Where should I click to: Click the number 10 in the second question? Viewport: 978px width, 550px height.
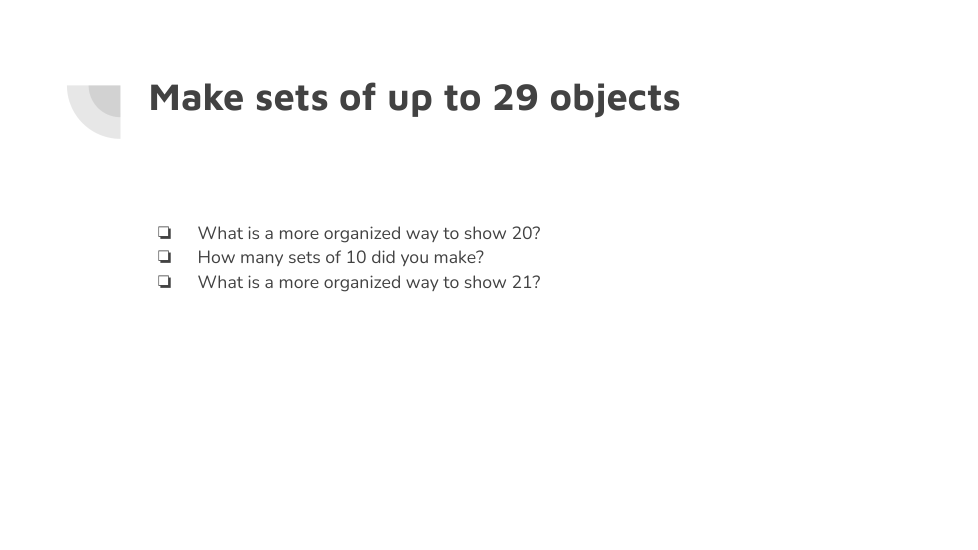[356, 257]
